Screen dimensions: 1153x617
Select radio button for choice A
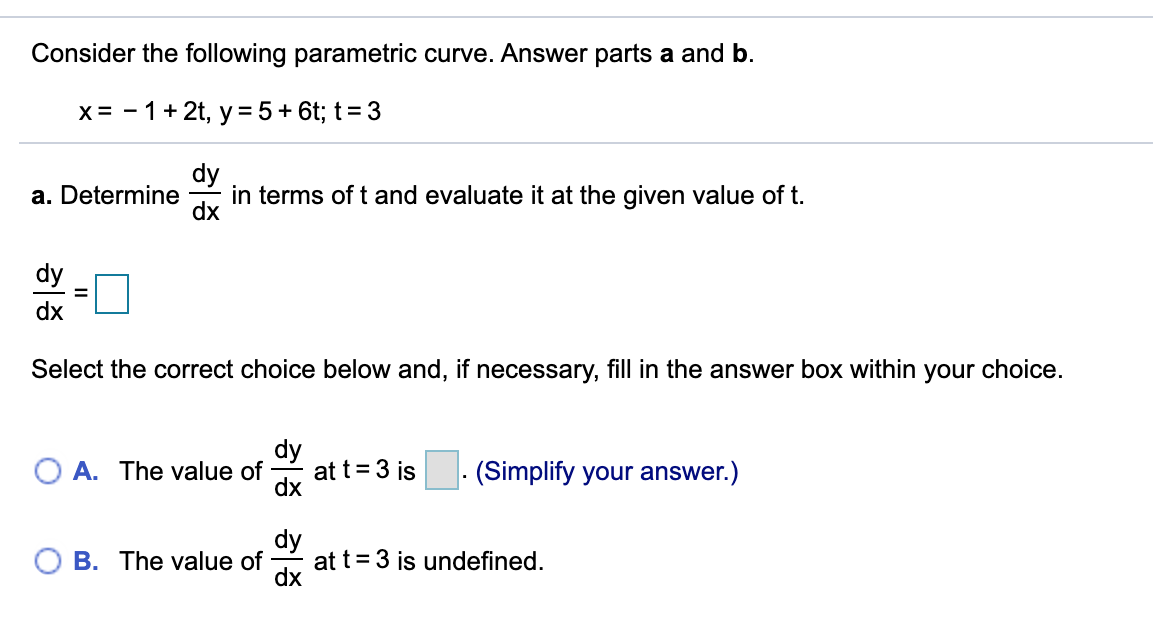point(48,471)
